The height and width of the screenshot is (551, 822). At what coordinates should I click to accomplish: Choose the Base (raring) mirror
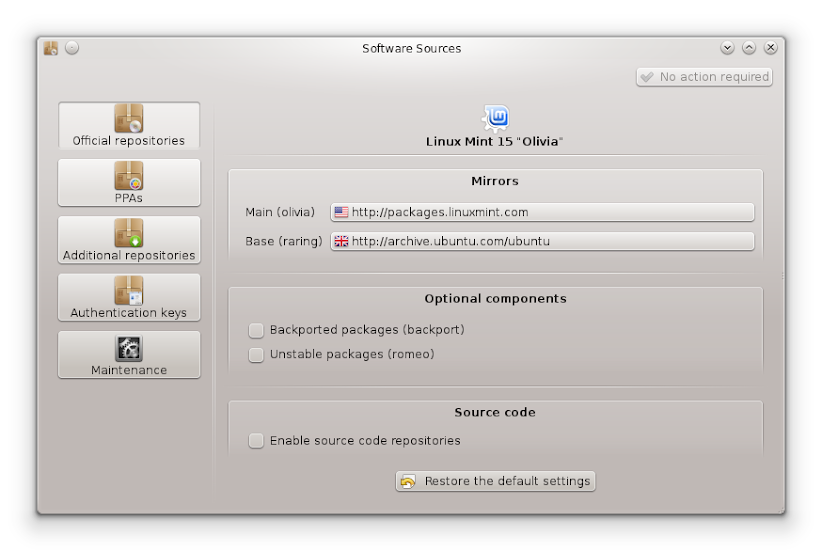tap(542, 241)
